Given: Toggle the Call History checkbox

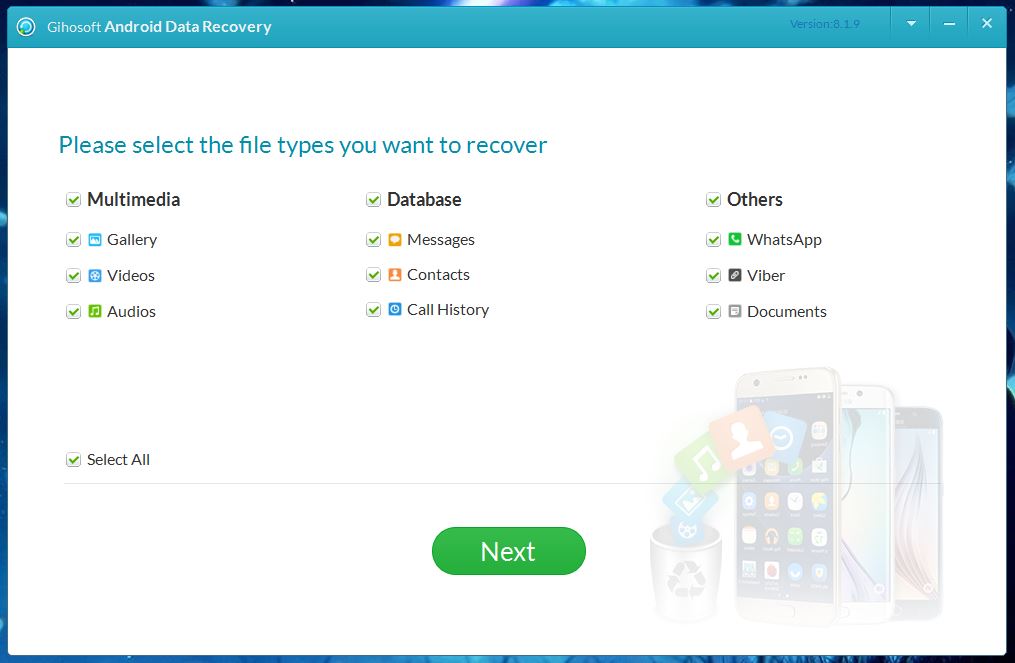Looking at the screenshot, I should tap(374, 309).
